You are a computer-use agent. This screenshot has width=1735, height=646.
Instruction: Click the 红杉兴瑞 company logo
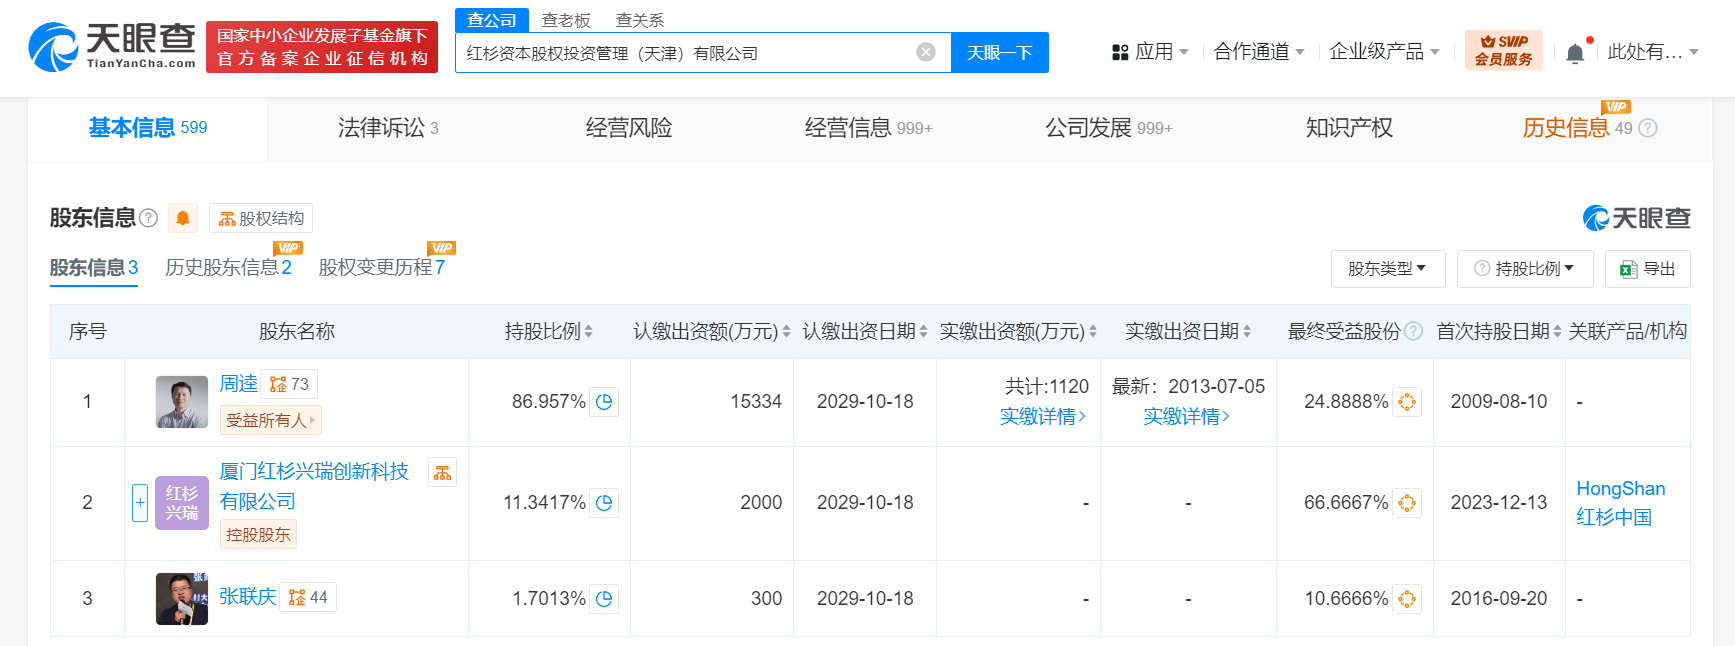point(182,503)
